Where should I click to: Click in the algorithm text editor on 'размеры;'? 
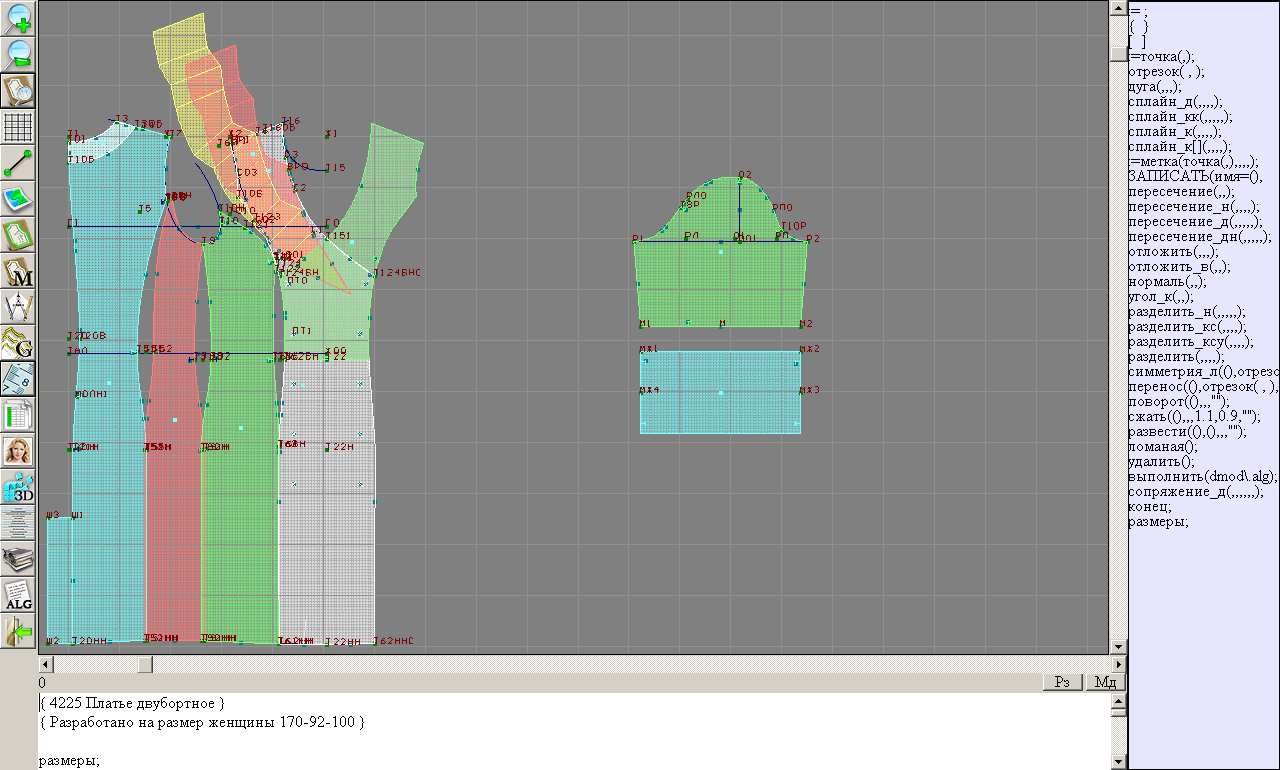click(69, 761)
